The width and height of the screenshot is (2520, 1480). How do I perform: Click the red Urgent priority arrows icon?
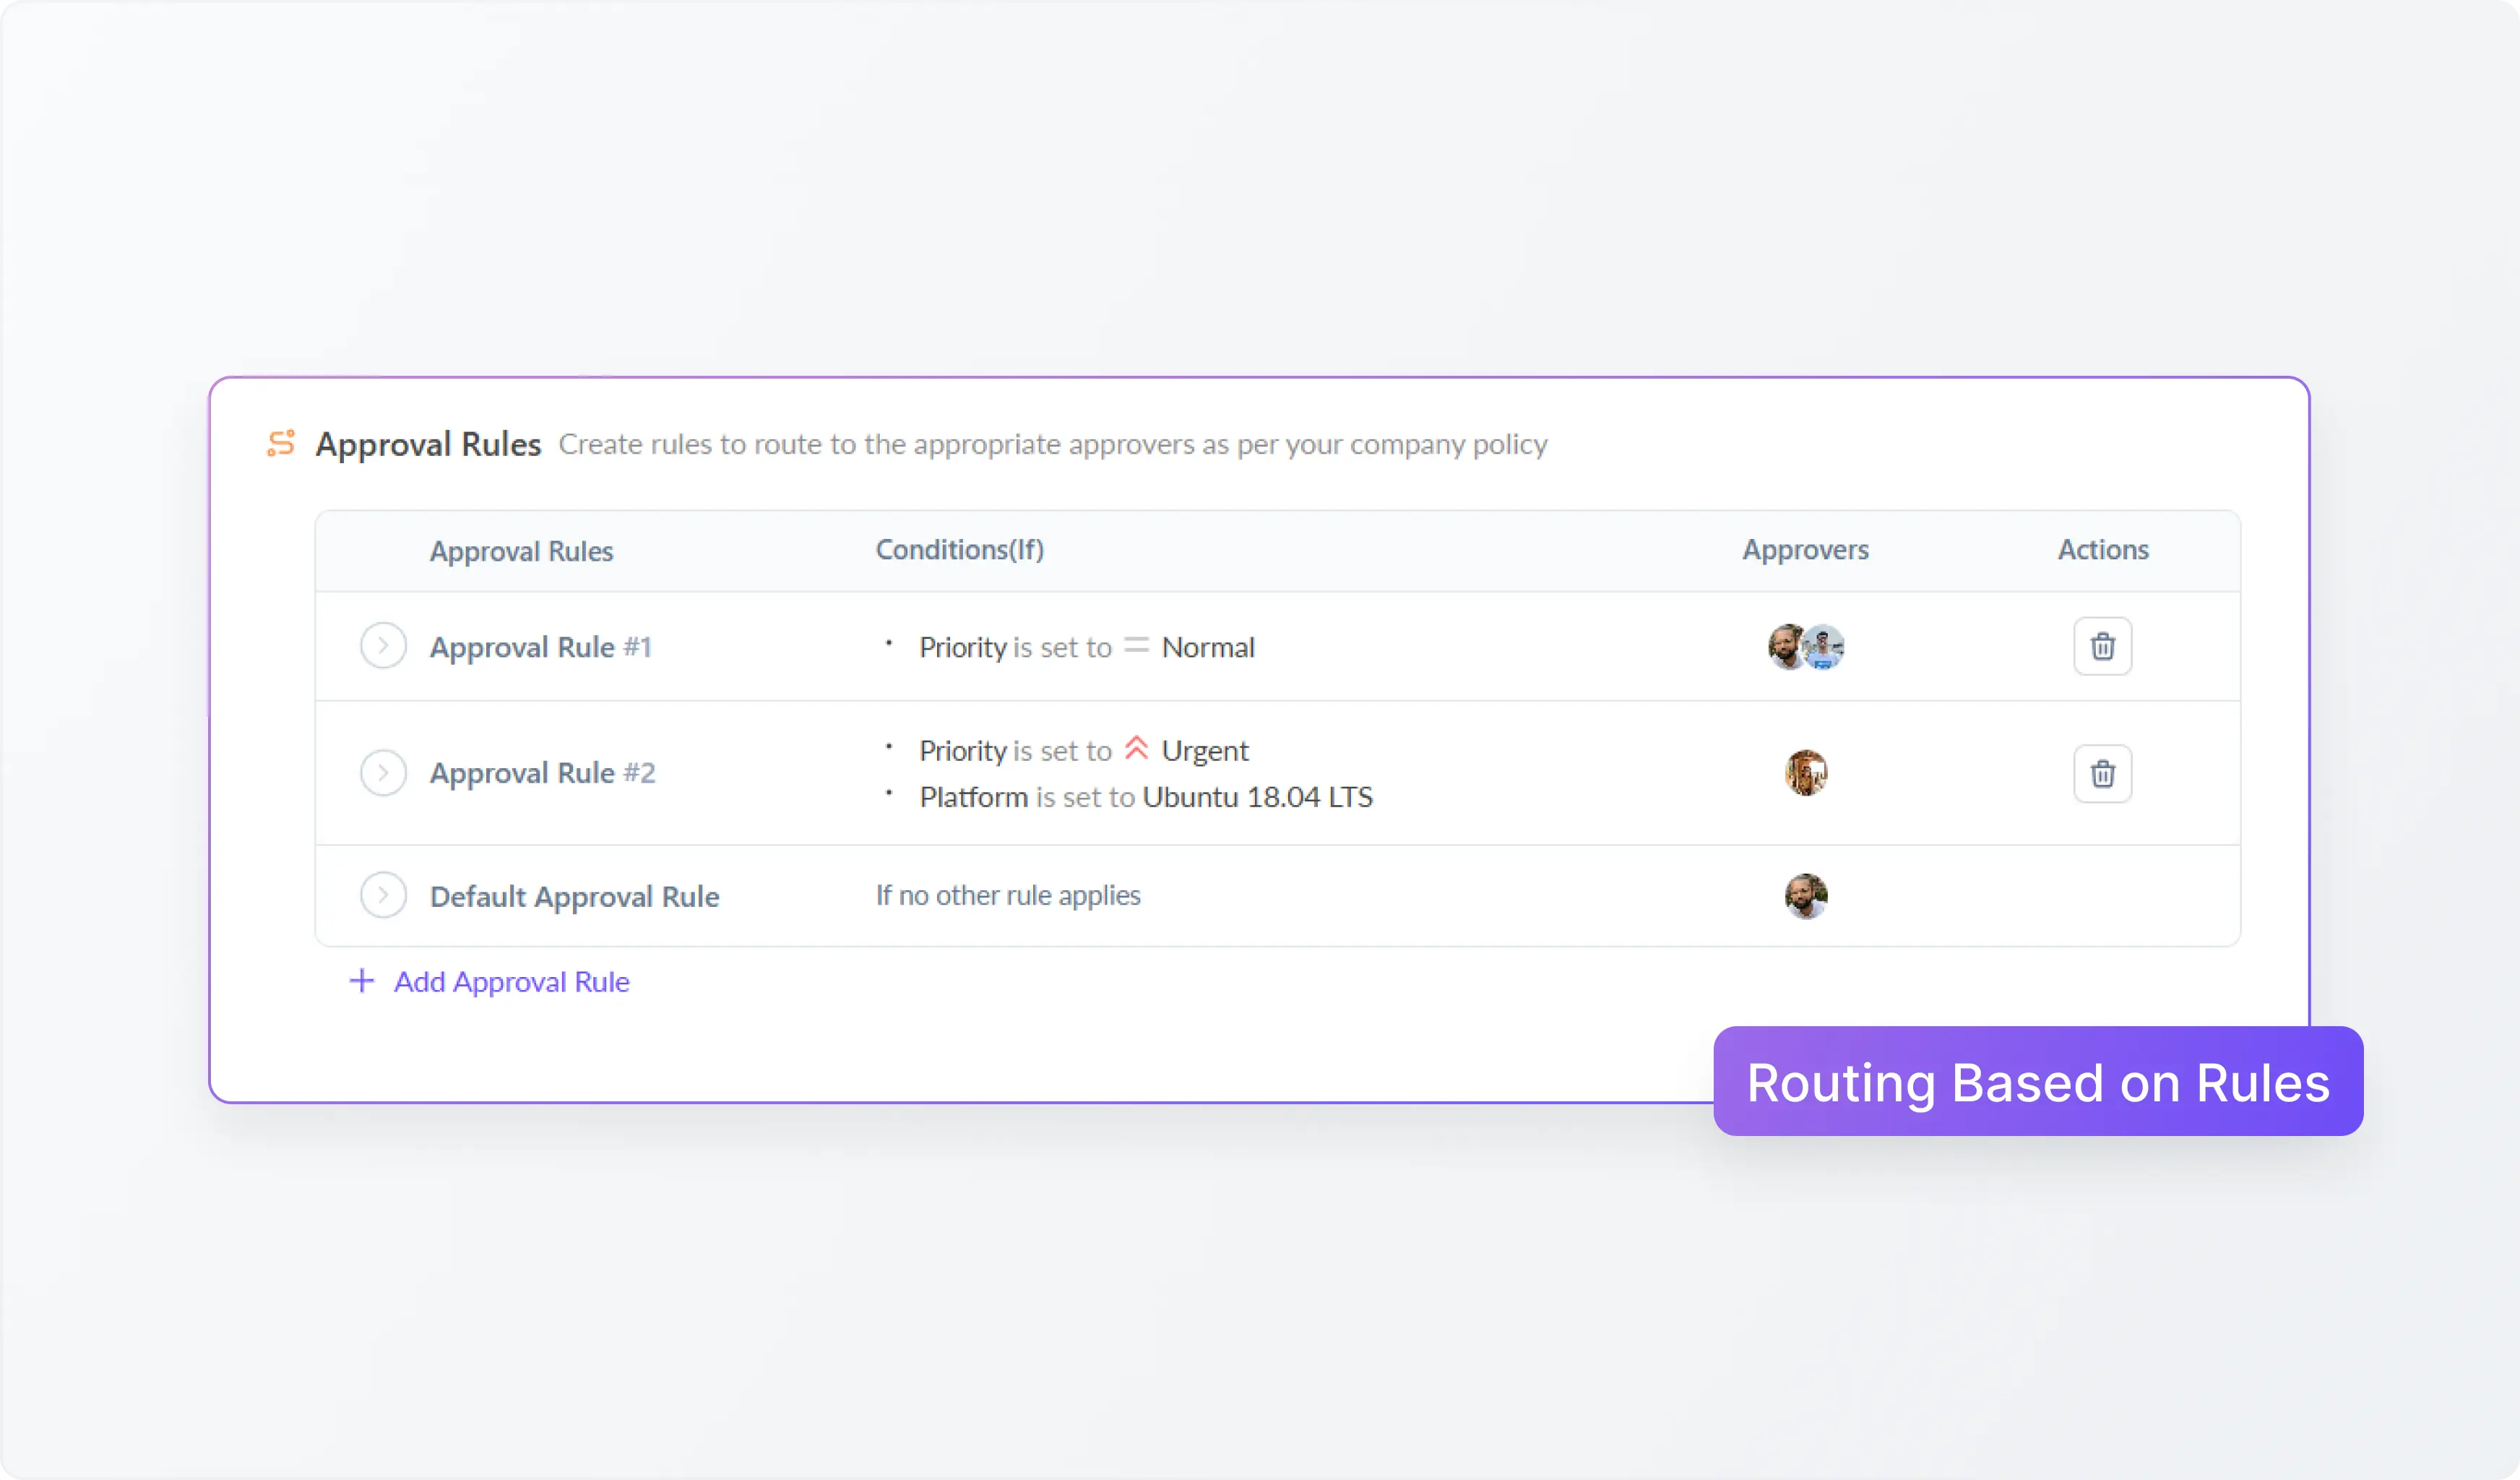tap(1136, 749)
